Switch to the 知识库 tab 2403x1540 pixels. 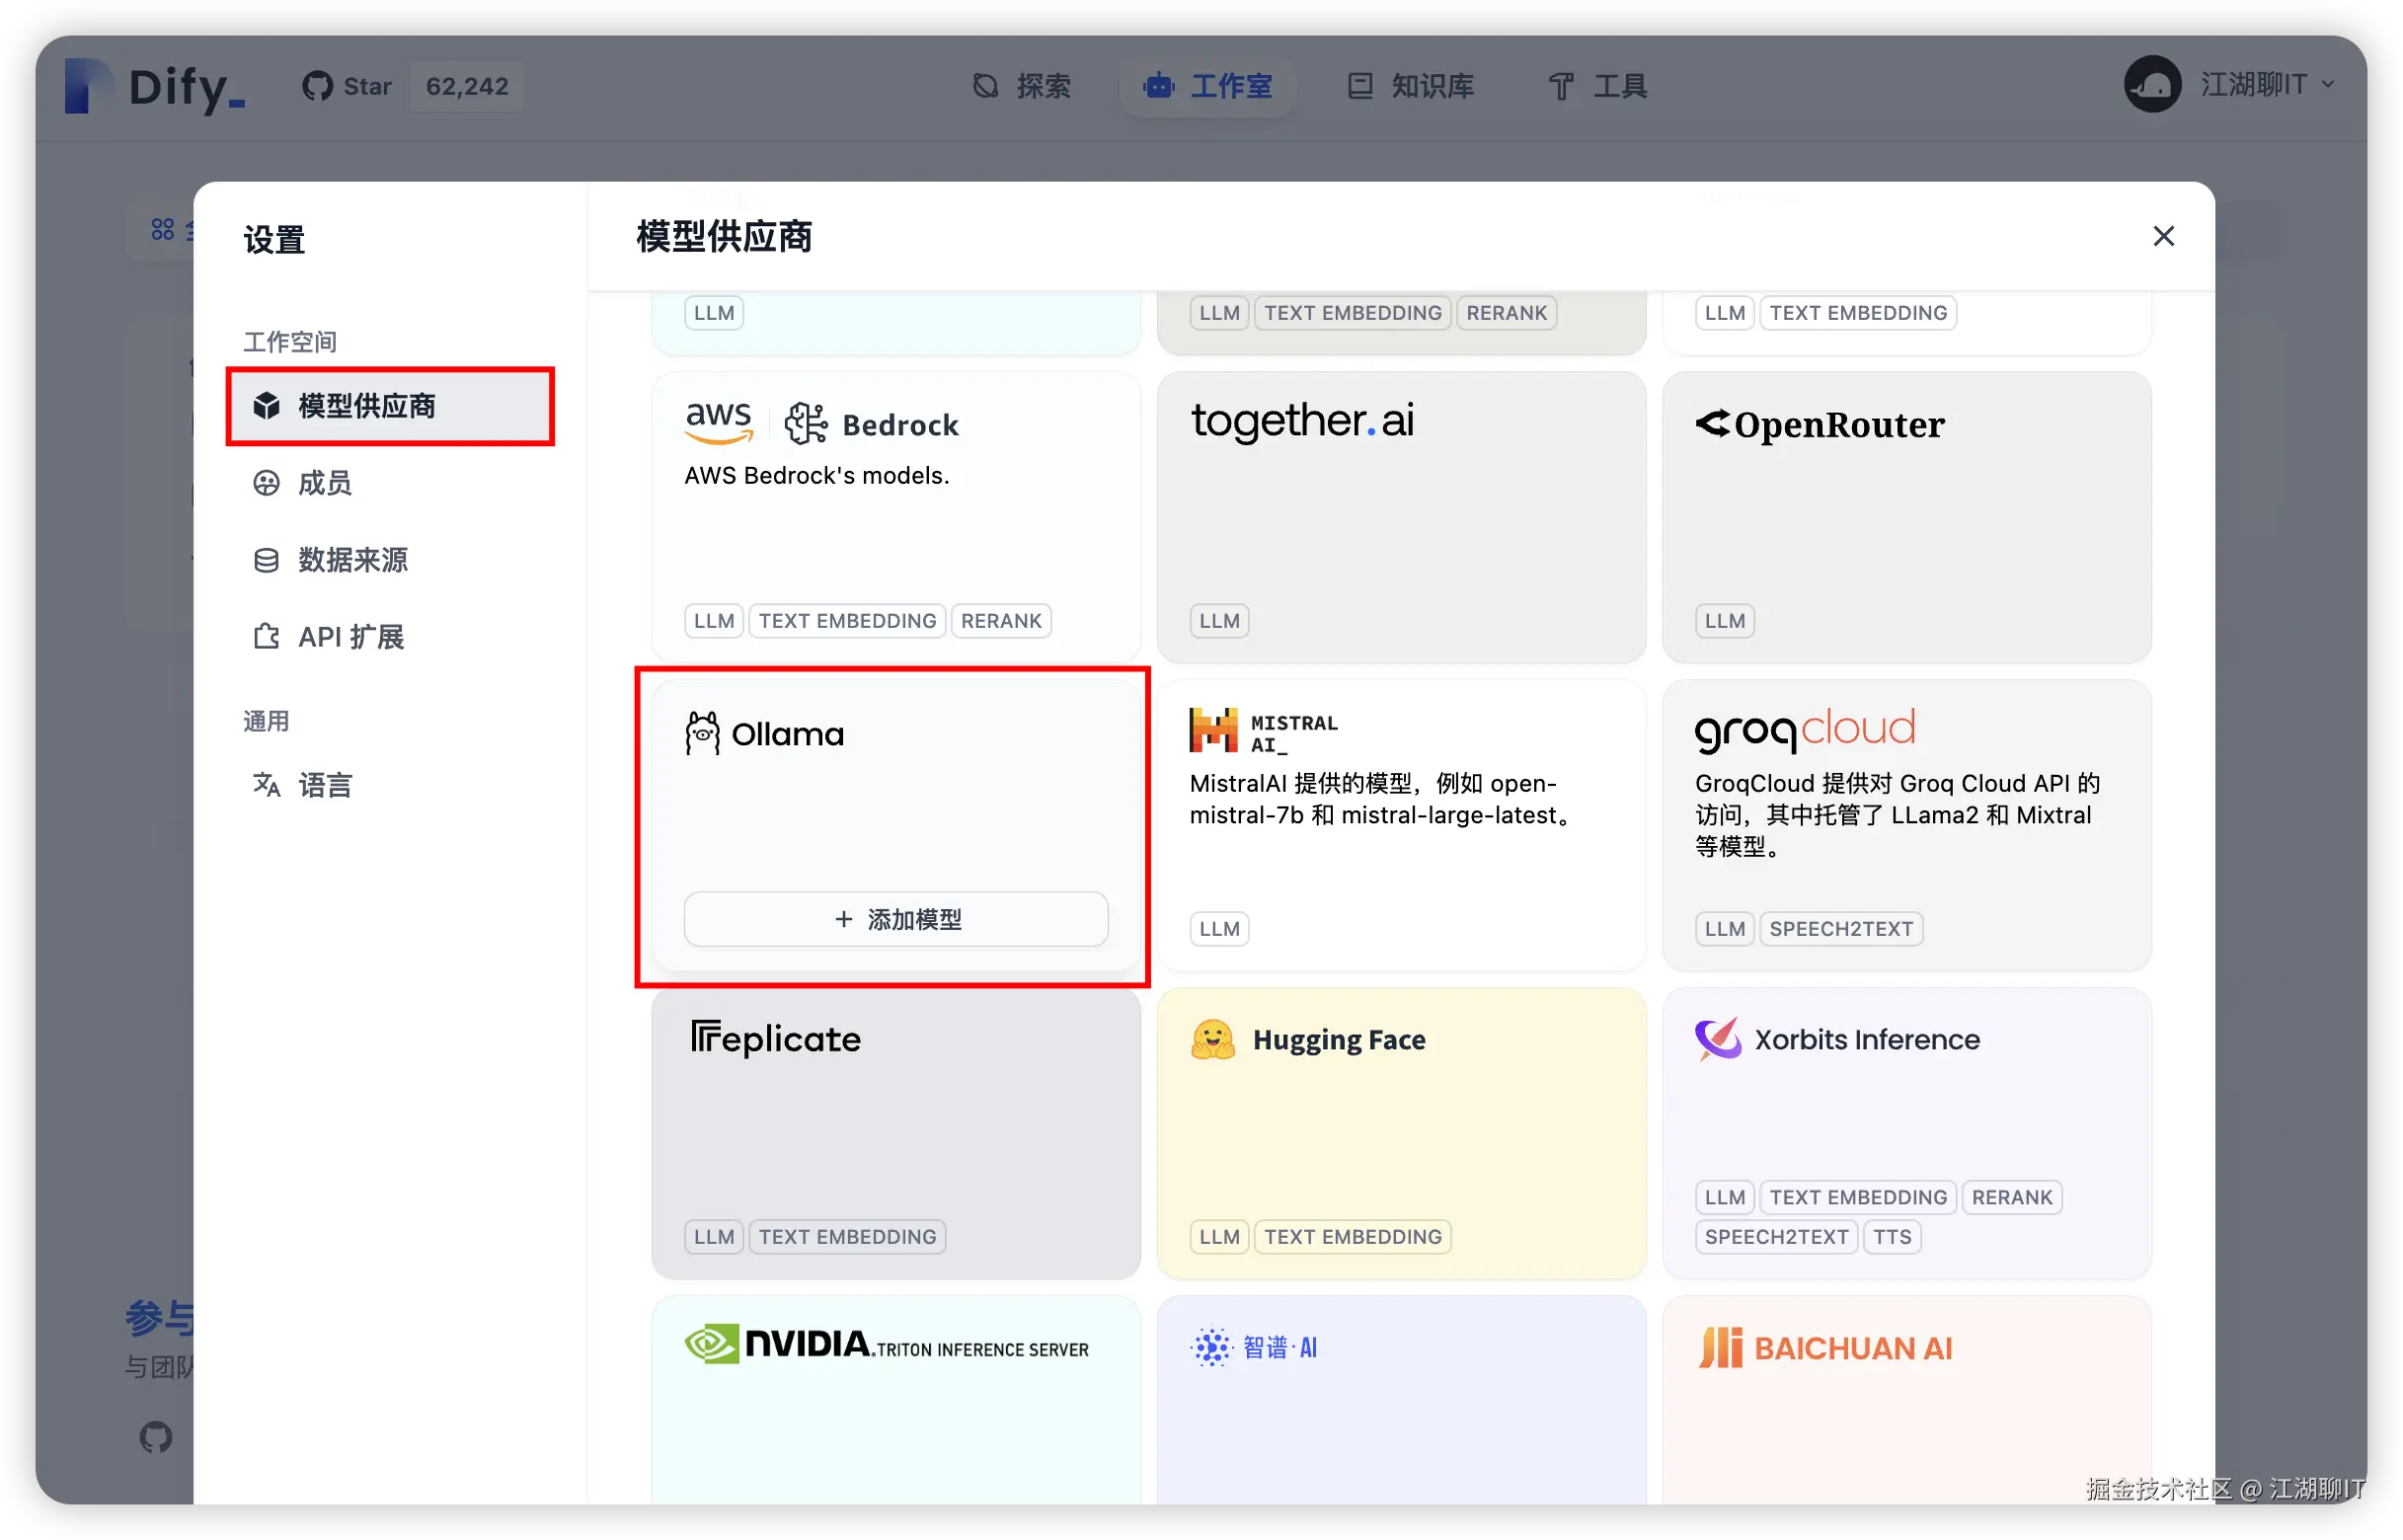(x=1411, y=86)
